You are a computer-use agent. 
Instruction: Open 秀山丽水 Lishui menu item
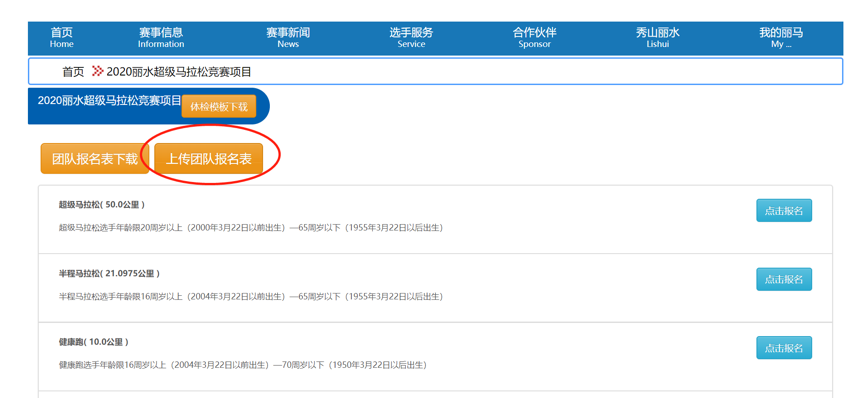[x=658, y=38]
